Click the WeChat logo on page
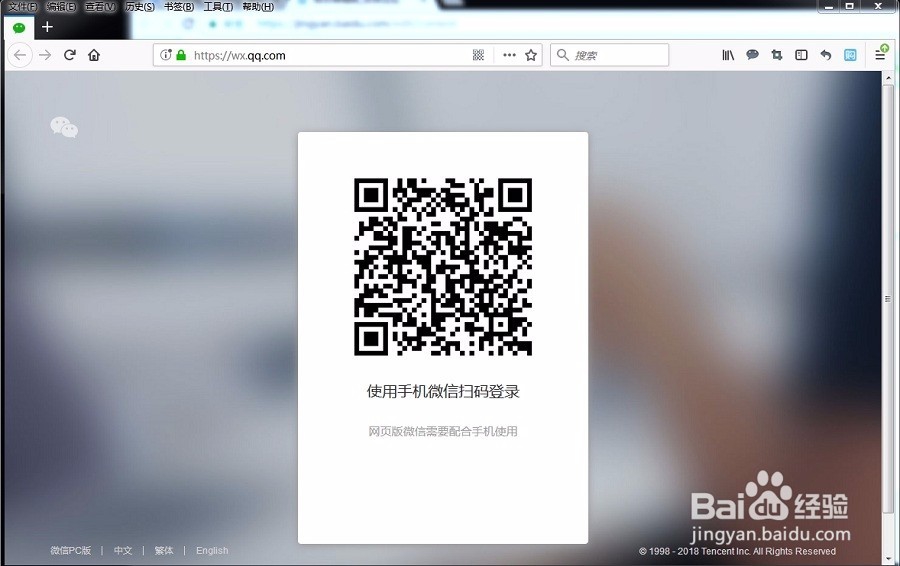The image size is (900, 566). (x=64, y=127)
